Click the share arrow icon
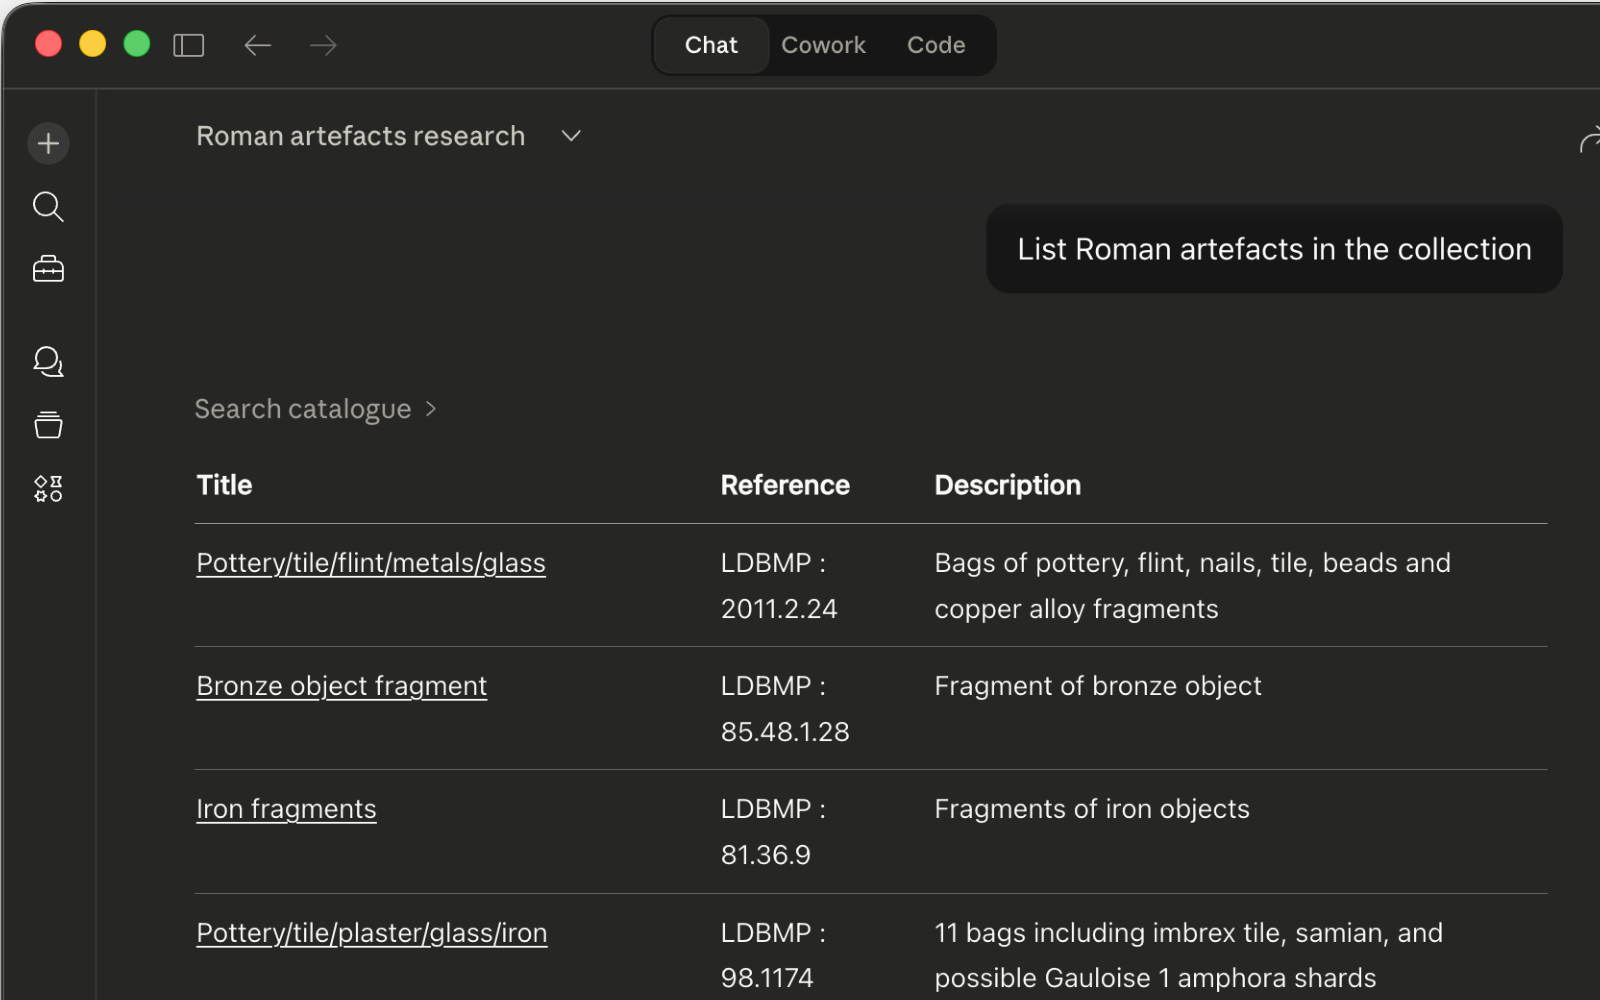Image resolution: width=1600 pixels, height=1000 pixels. coord(1588,141)
